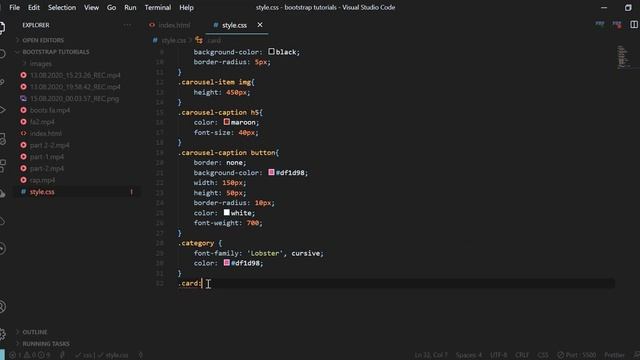This screenshot has height=360, width=640.
Task: Select style.css in the explorer tree
Action: click(42, 192)
